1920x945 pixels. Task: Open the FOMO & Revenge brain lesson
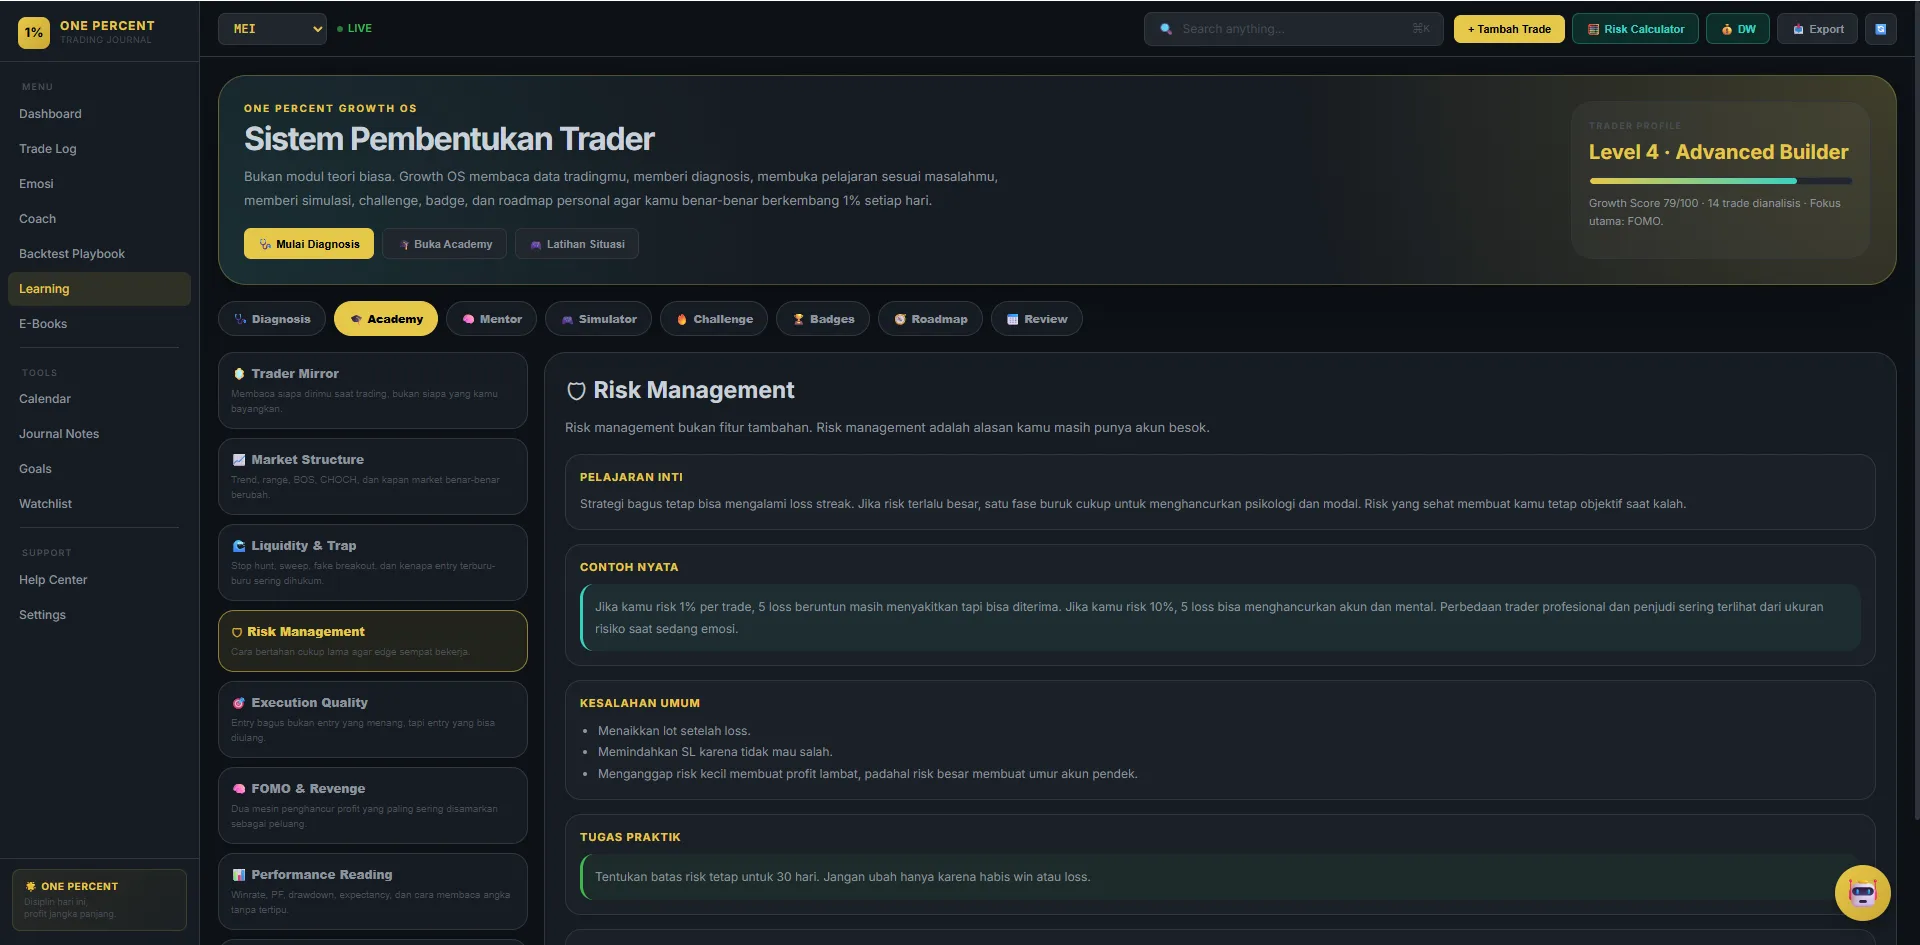point(372,805)
